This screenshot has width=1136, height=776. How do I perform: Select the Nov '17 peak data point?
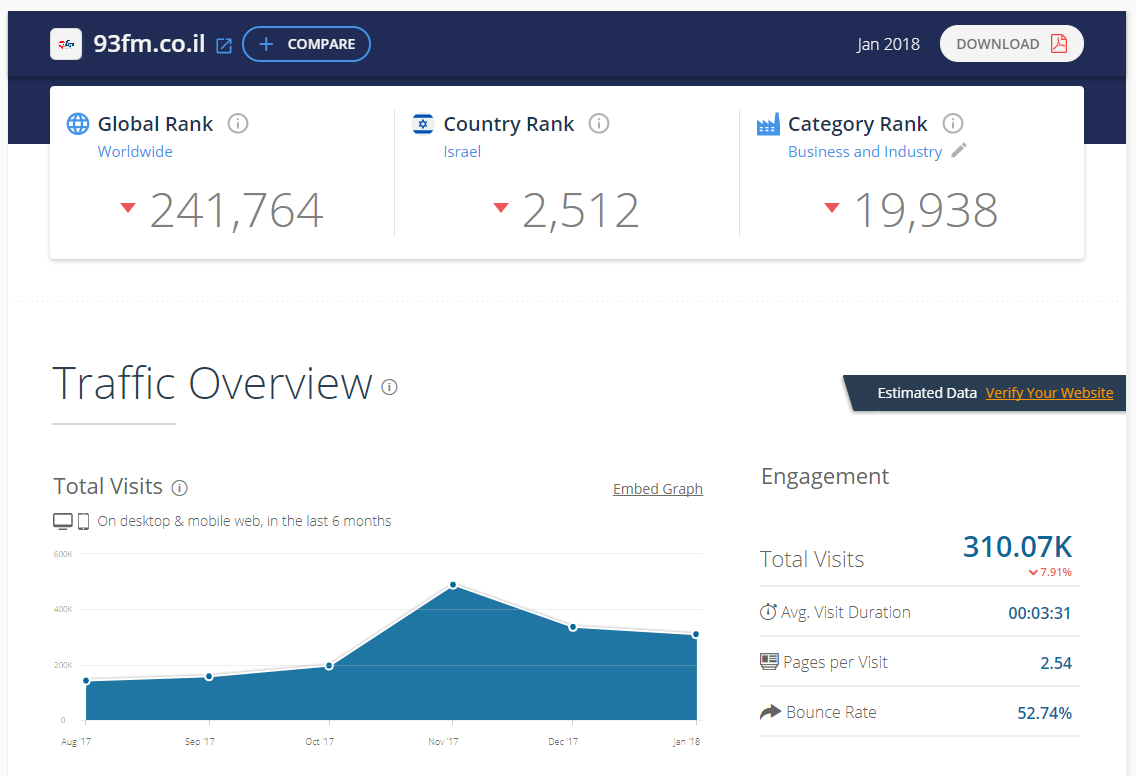point(453,585)
